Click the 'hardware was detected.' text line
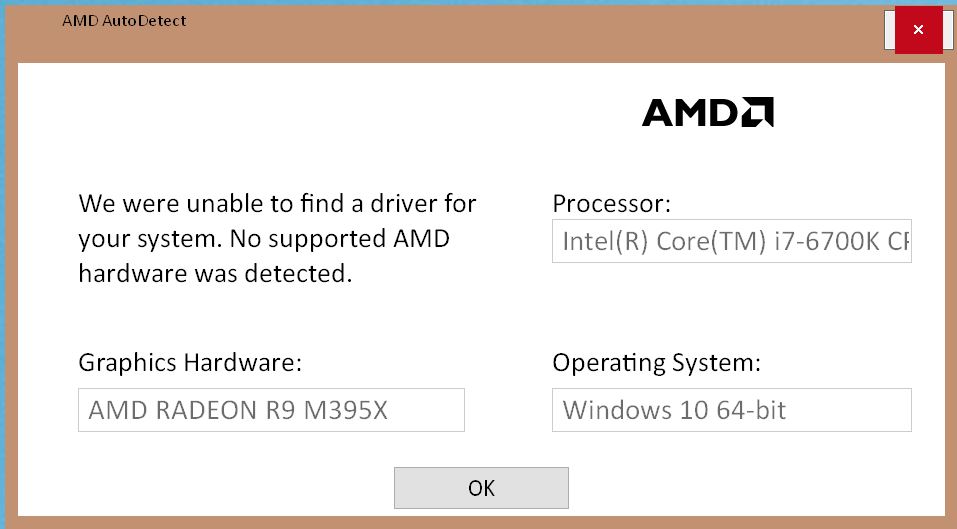The image size is (957, 529). click(x=215, y=273)
